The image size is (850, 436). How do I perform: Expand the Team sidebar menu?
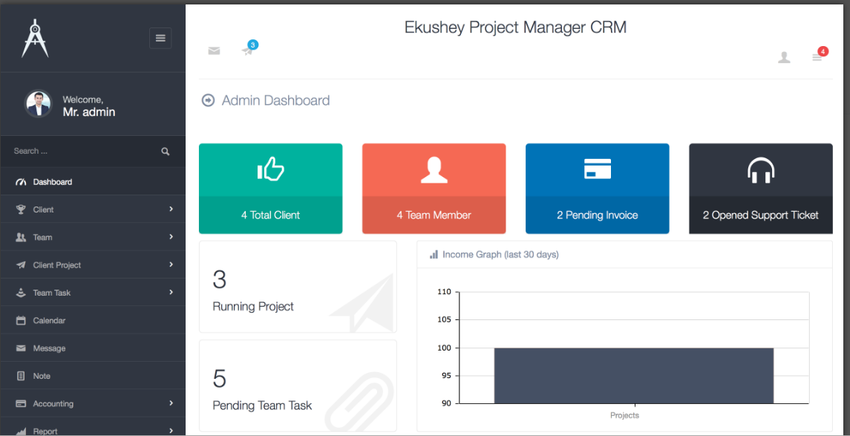(92, 238)
